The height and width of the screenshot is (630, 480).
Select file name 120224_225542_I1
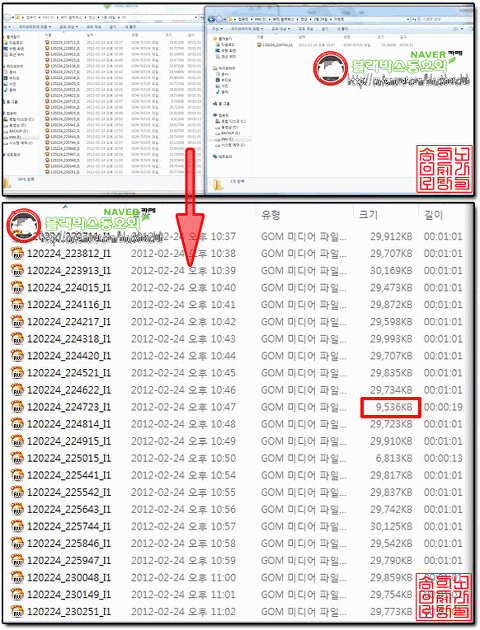pyautogui.click(x=69, y=492)
